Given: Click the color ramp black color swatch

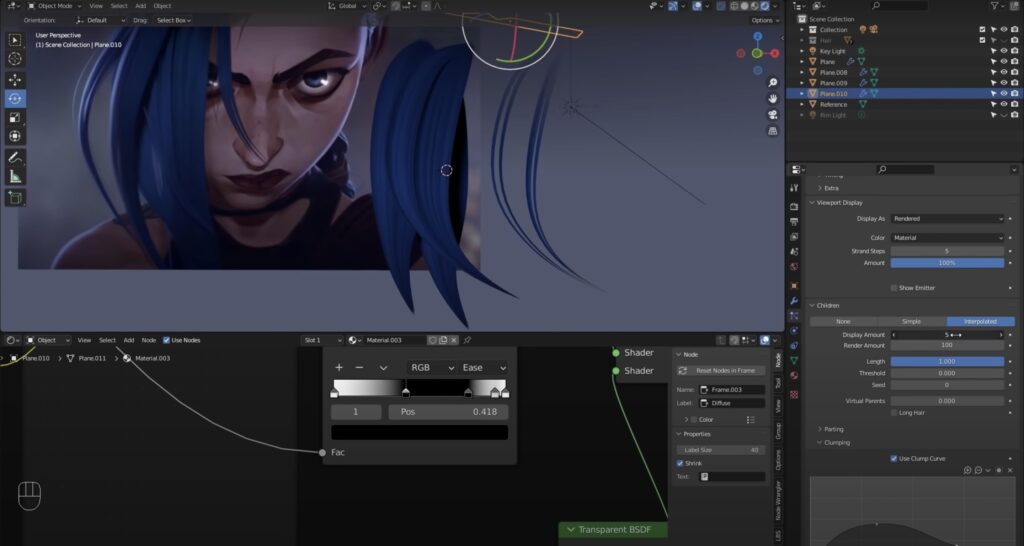Looking at the screenshot, I should 419,432.
